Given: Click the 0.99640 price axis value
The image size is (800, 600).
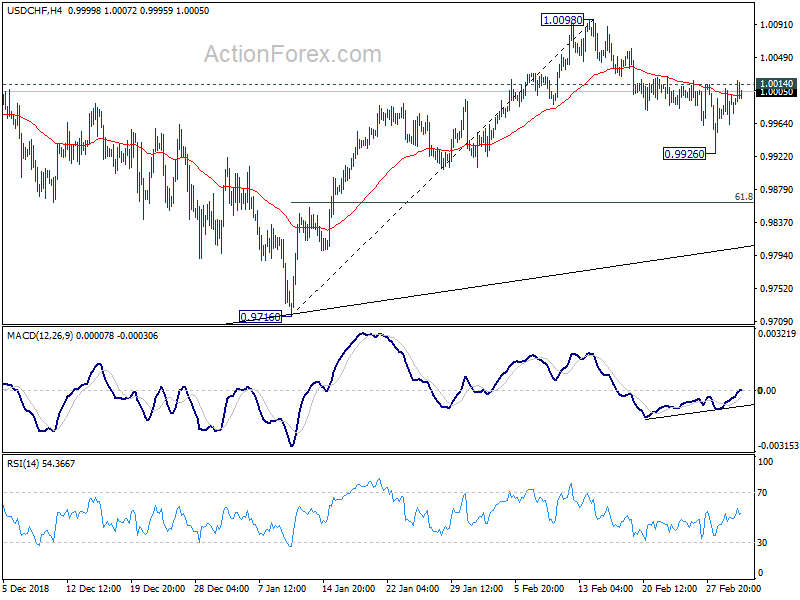Looking at the screenshot, I should click(777, 123).
